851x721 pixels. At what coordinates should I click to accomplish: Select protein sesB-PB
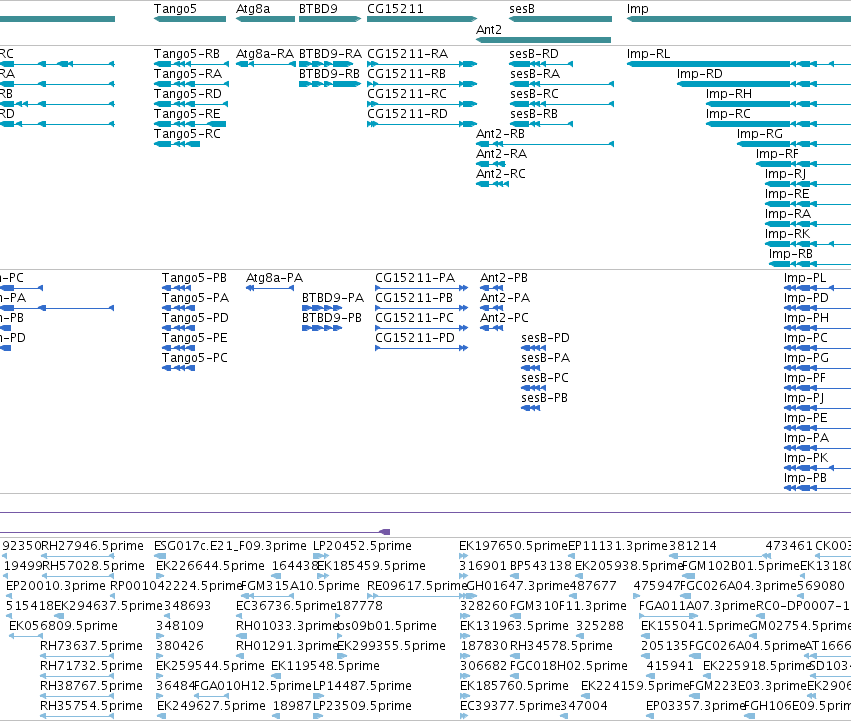point(531,409)
